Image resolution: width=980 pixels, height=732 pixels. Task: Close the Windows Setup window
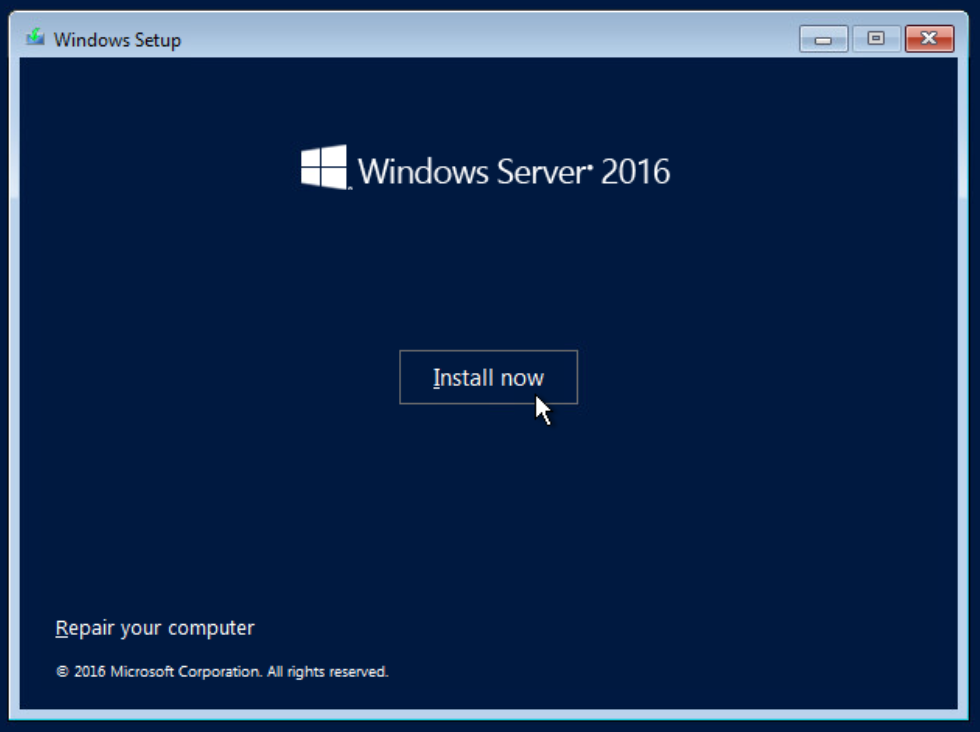tap(929, 39)
